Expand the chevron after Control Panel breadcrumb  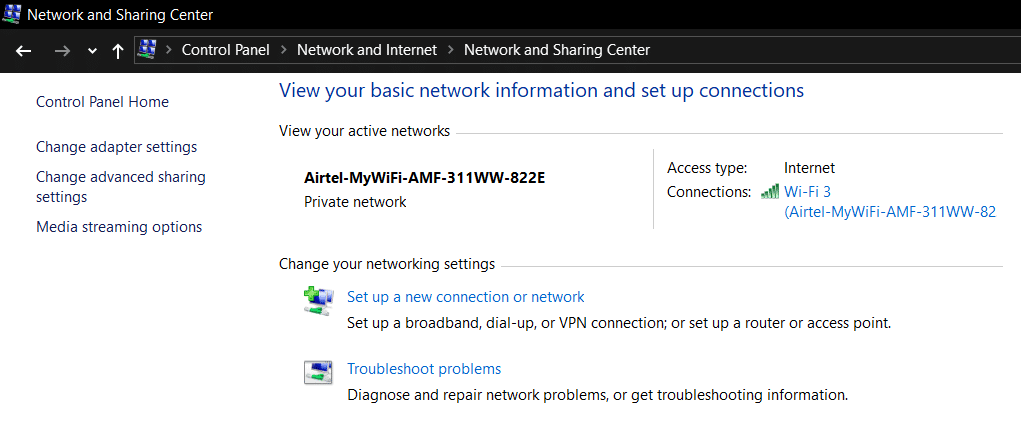[283, 50]
